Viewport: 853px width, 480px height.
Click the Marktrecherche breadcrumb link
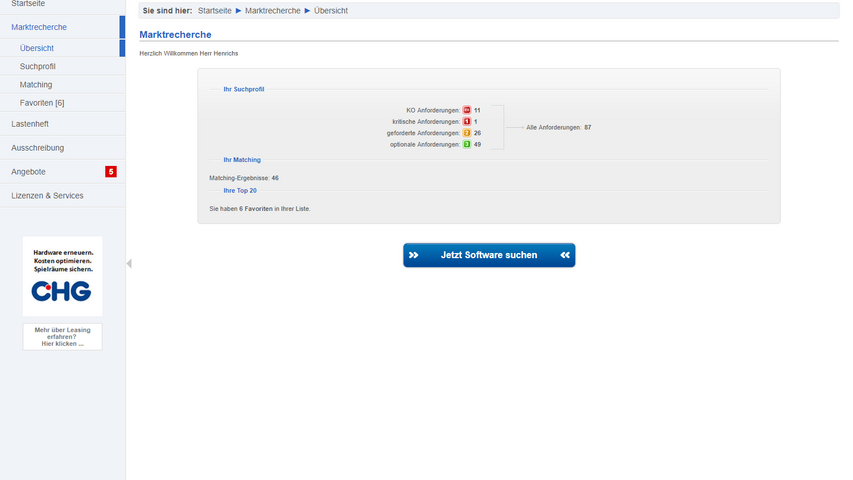pyautogui.click(x=272, y=11)
